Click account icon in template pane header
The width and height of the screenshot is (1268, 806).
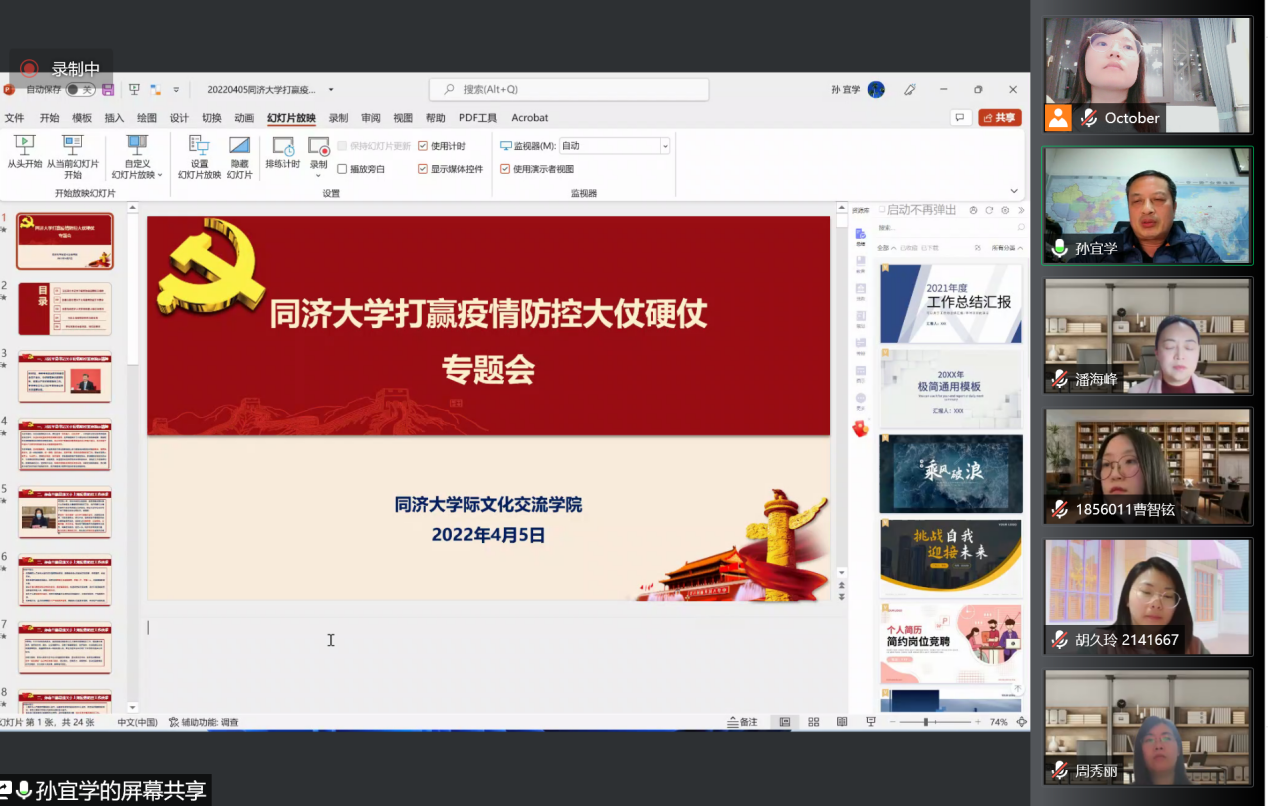pos(973,210)
